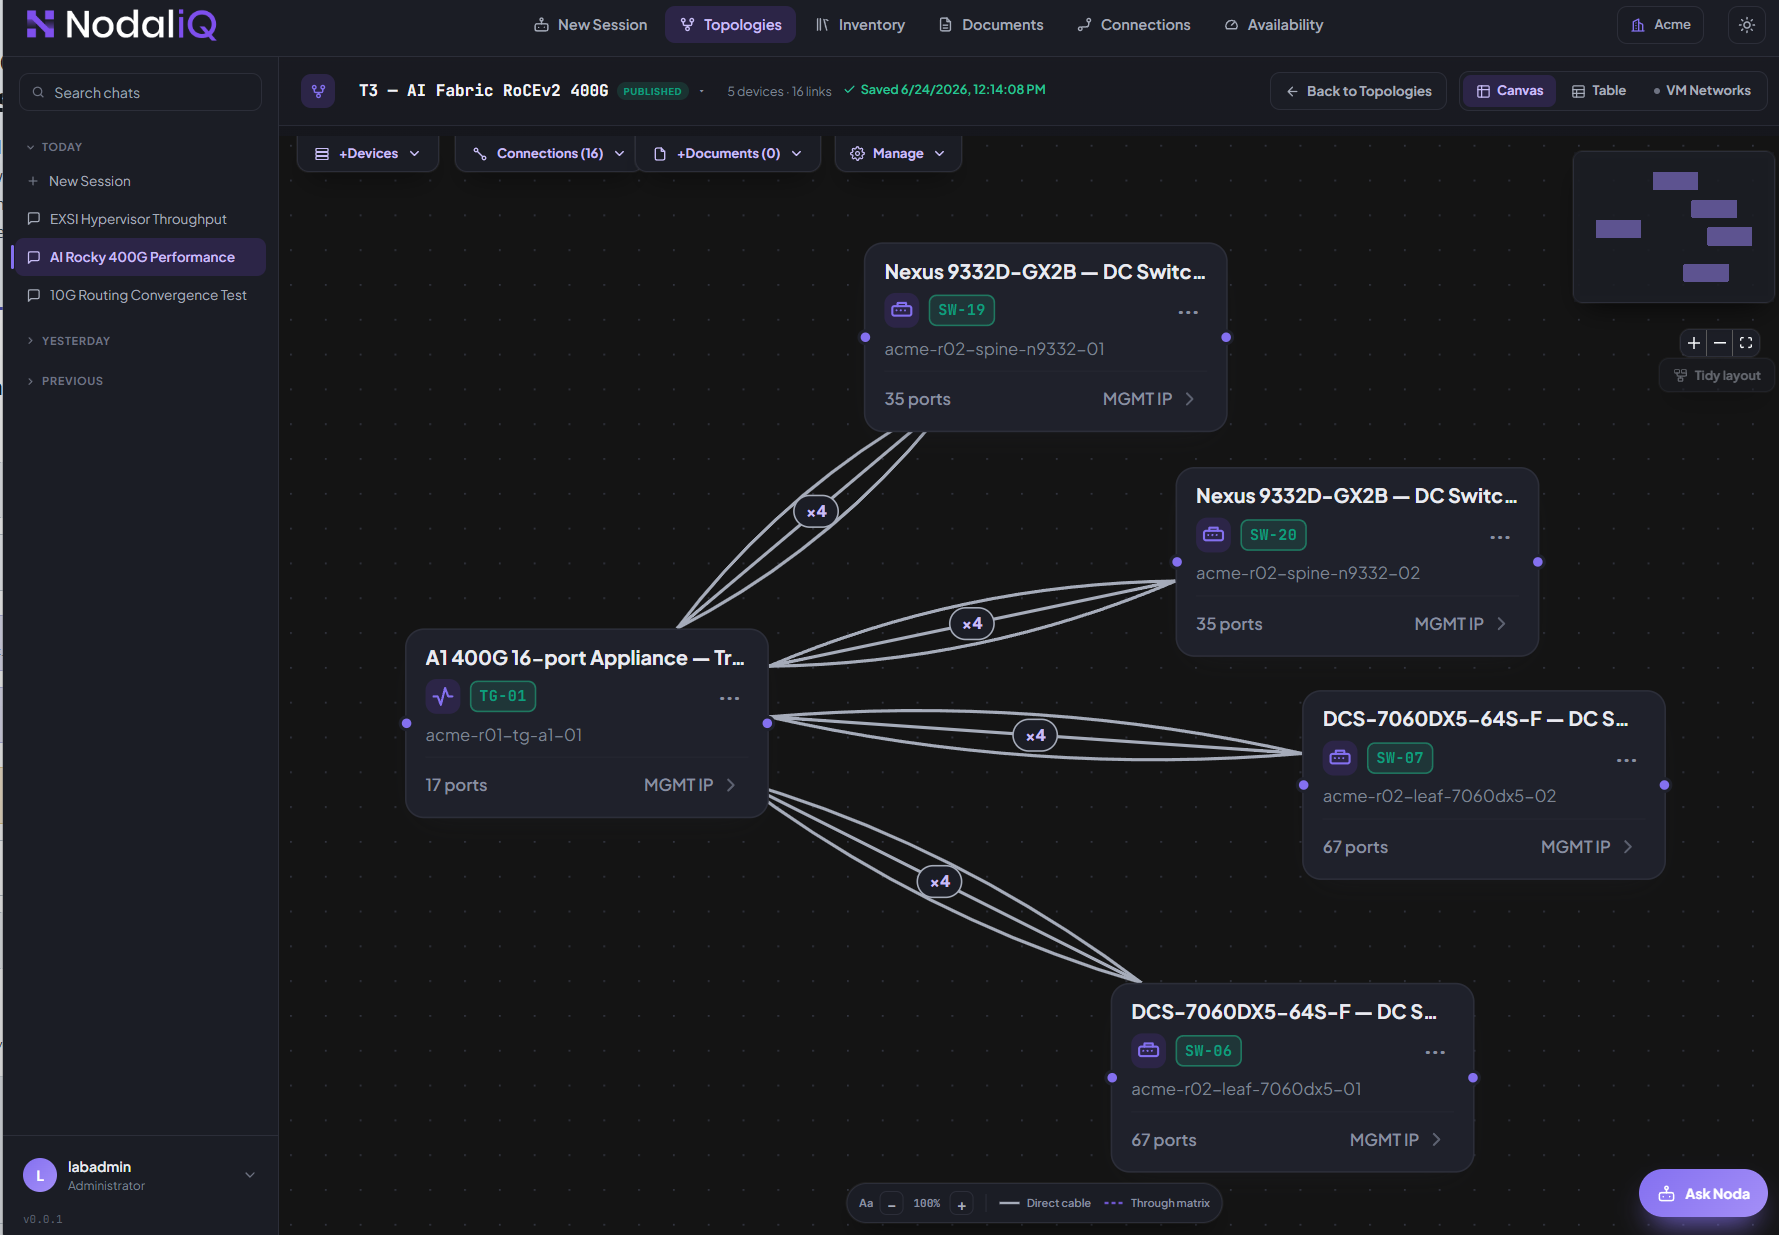Collapse the TODAY section
This screenshot has height=1235, width=1779.
[54, 147]
